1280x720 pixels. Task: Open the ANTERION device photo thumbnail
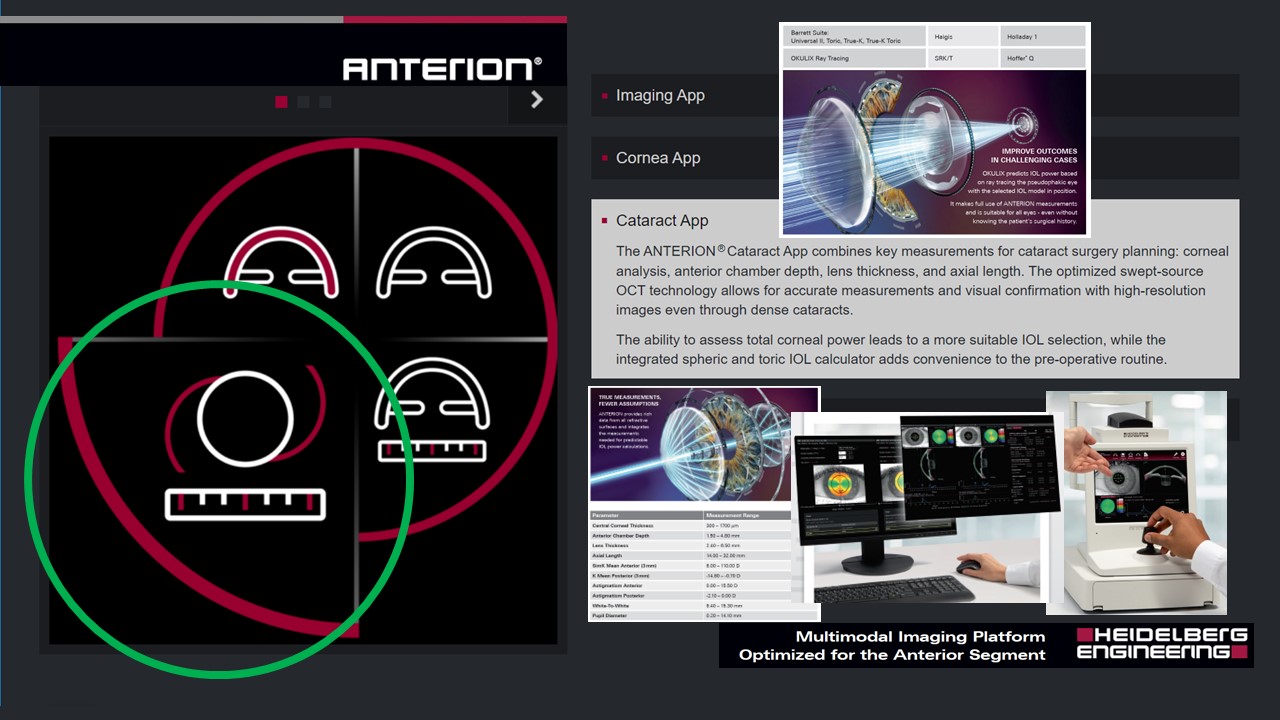point(1136,502)
